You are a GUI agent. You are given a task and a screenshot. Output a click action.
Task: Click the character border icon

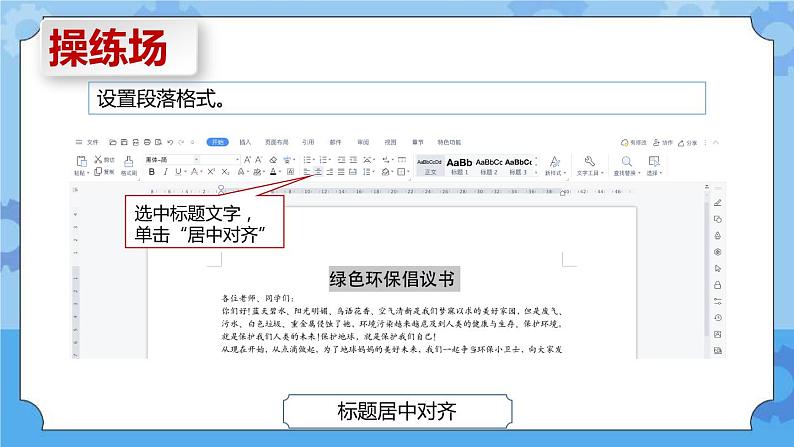tap(290, 172)
